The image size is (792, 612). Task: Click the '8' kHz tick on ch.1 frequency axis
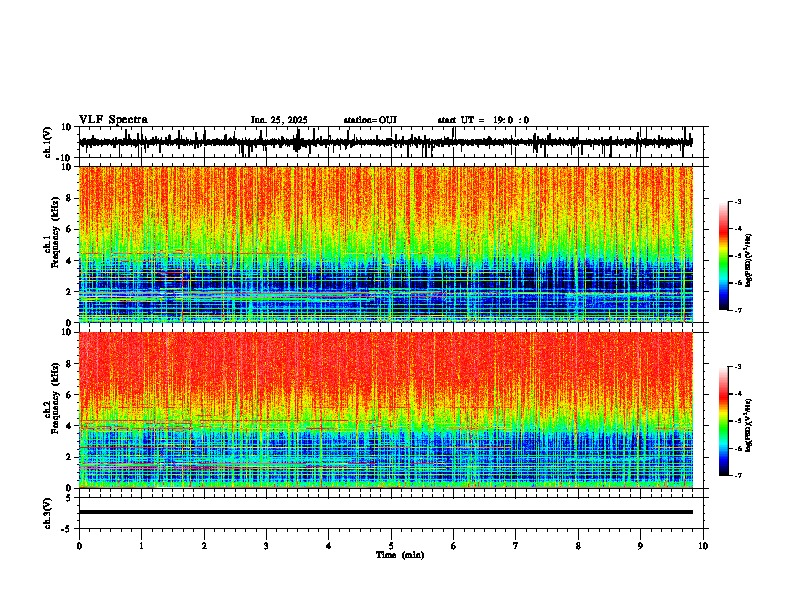click(x=71, y=198)
